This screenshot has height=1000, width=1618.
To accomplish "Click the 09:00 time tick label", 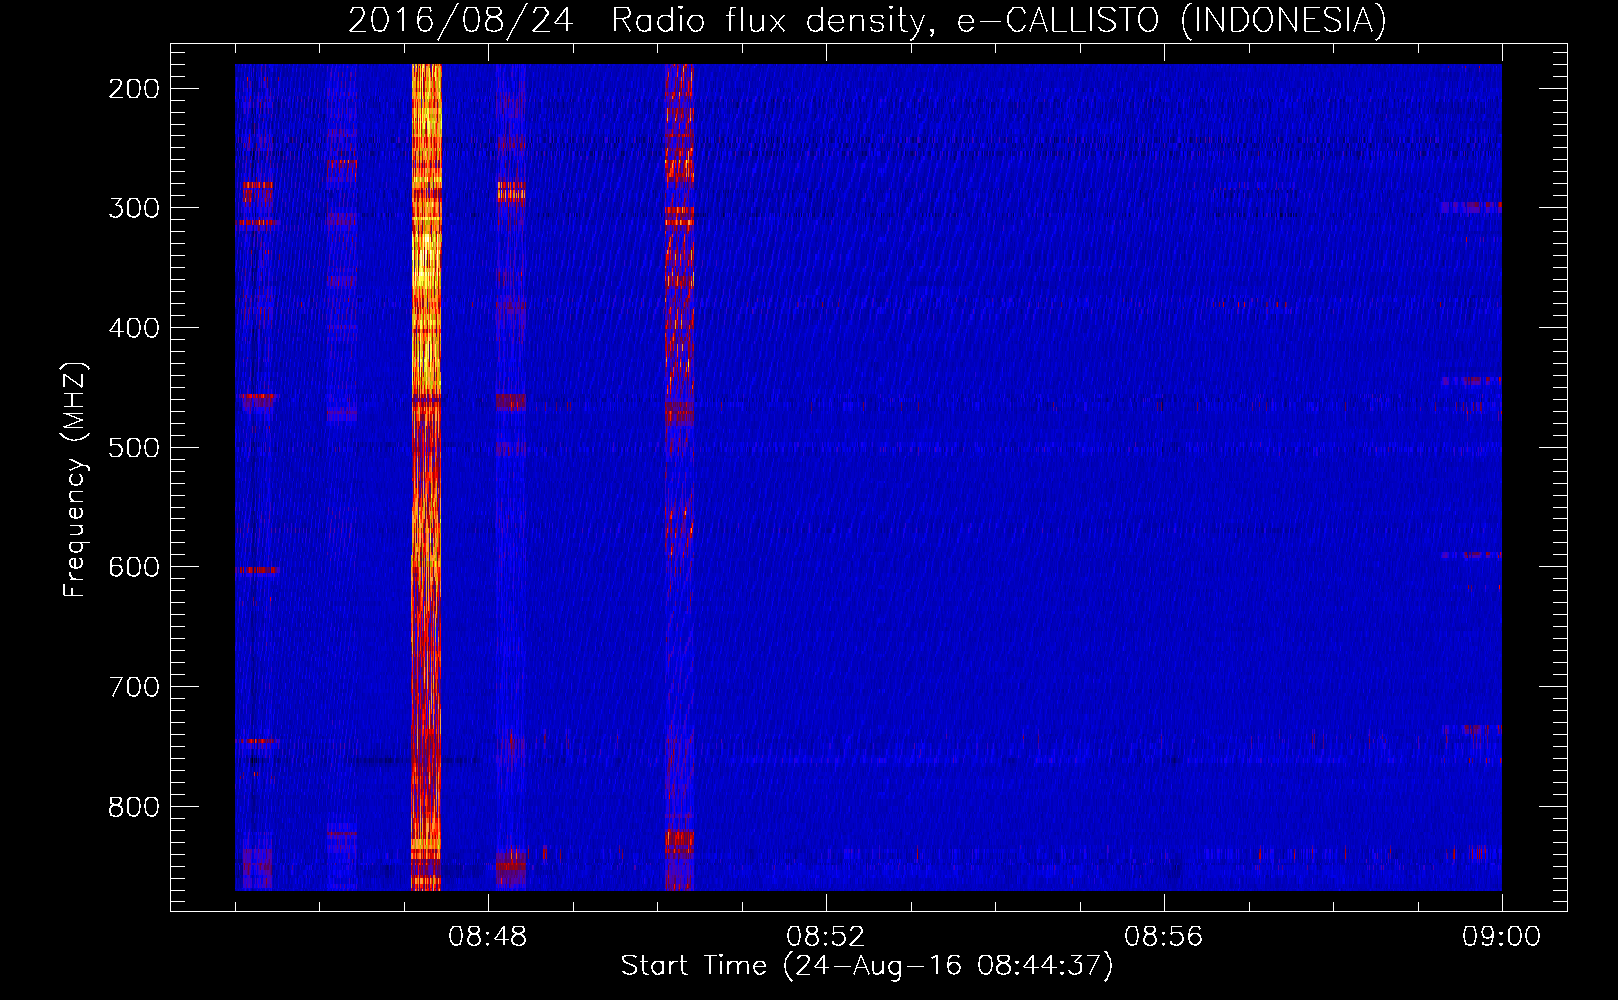I will point(1501,937).
